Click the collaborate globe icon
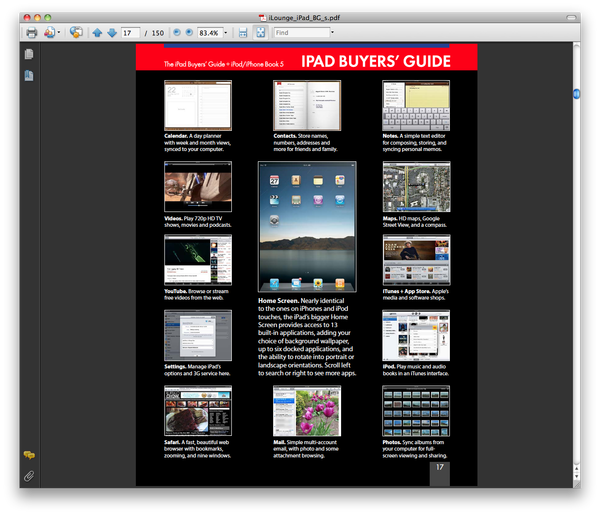Screen dimensions: 600x515 click(x=76, y=32)
